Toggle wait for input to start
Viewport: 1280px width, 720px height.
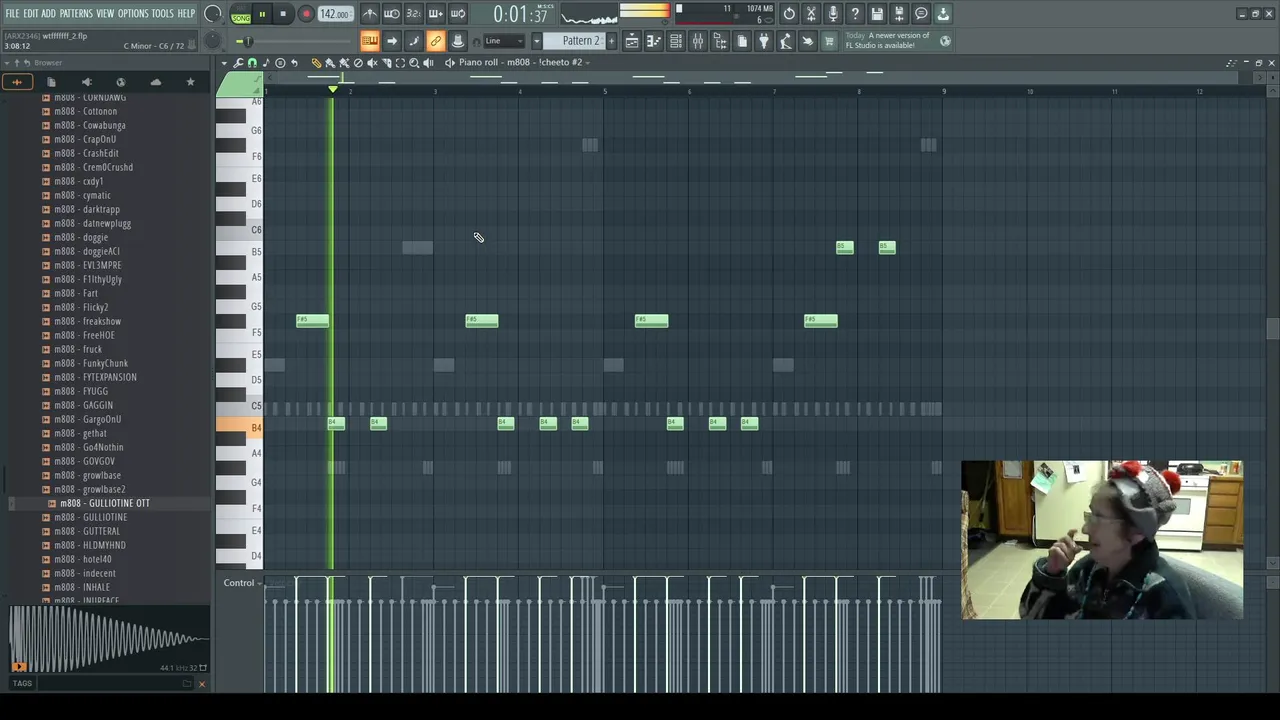tap(392, 14)
